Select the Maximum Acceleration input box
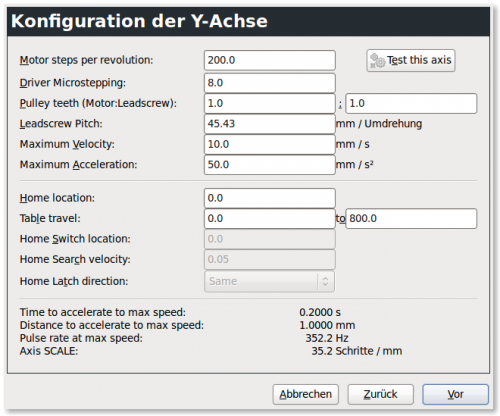Image resolution: width=500 pixels, height=416 pixels. click(269, 165)
